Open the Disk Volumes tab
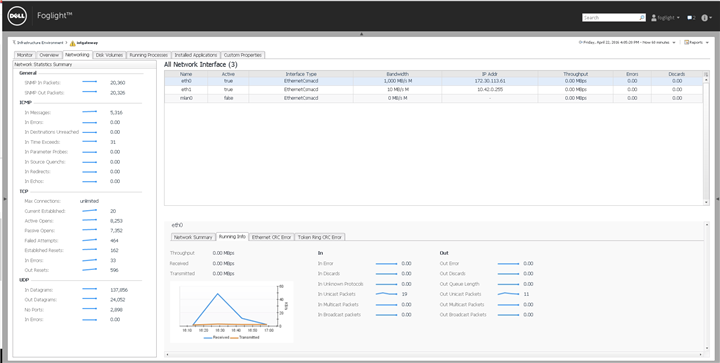This screenshot has width=720, height=363. tap(109, 55)
